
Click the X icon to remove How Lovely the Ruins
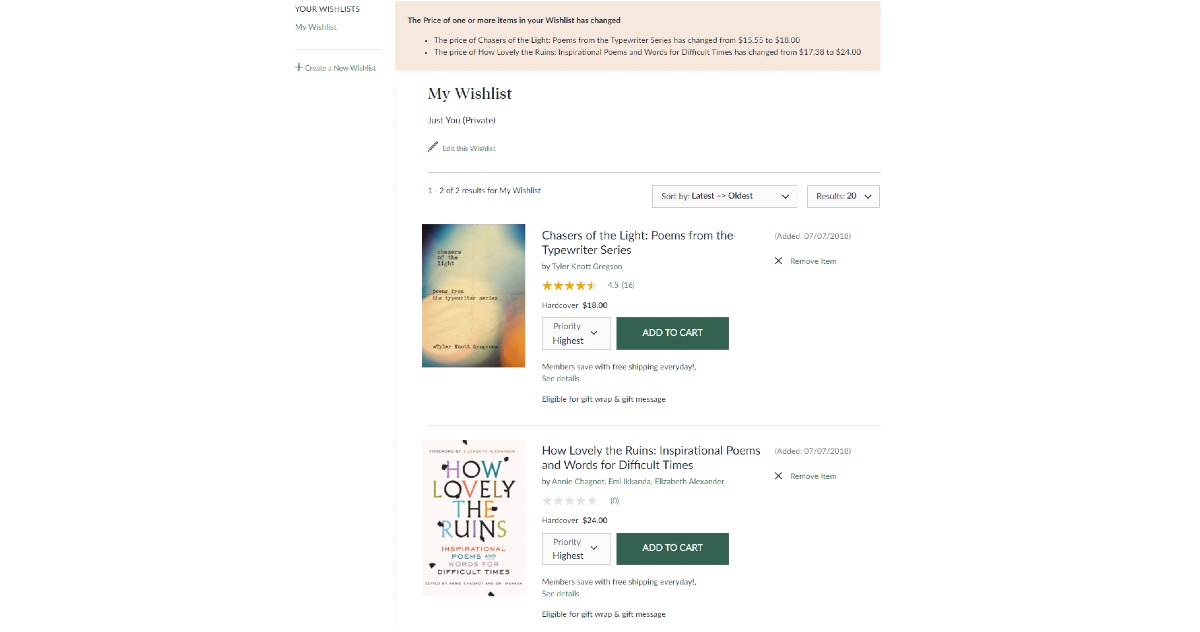pos(779,476)
